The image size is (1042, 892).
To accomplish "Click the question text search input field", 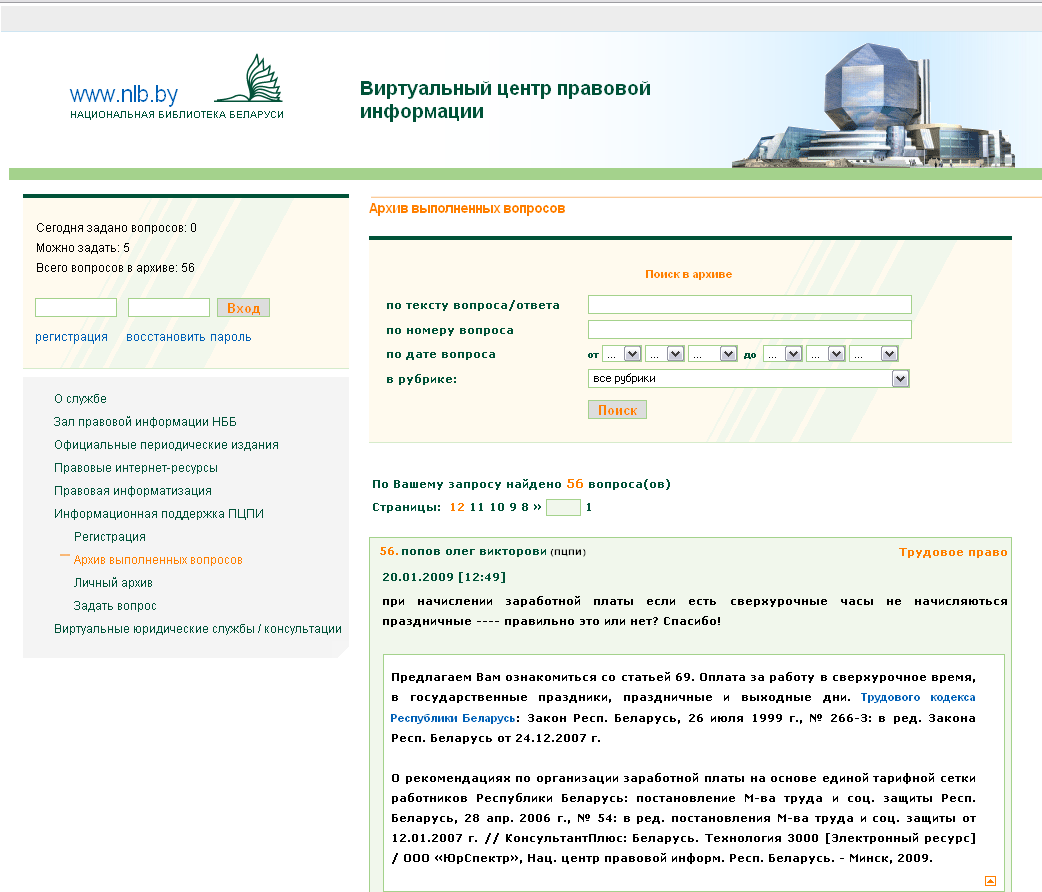I will 749,304.
